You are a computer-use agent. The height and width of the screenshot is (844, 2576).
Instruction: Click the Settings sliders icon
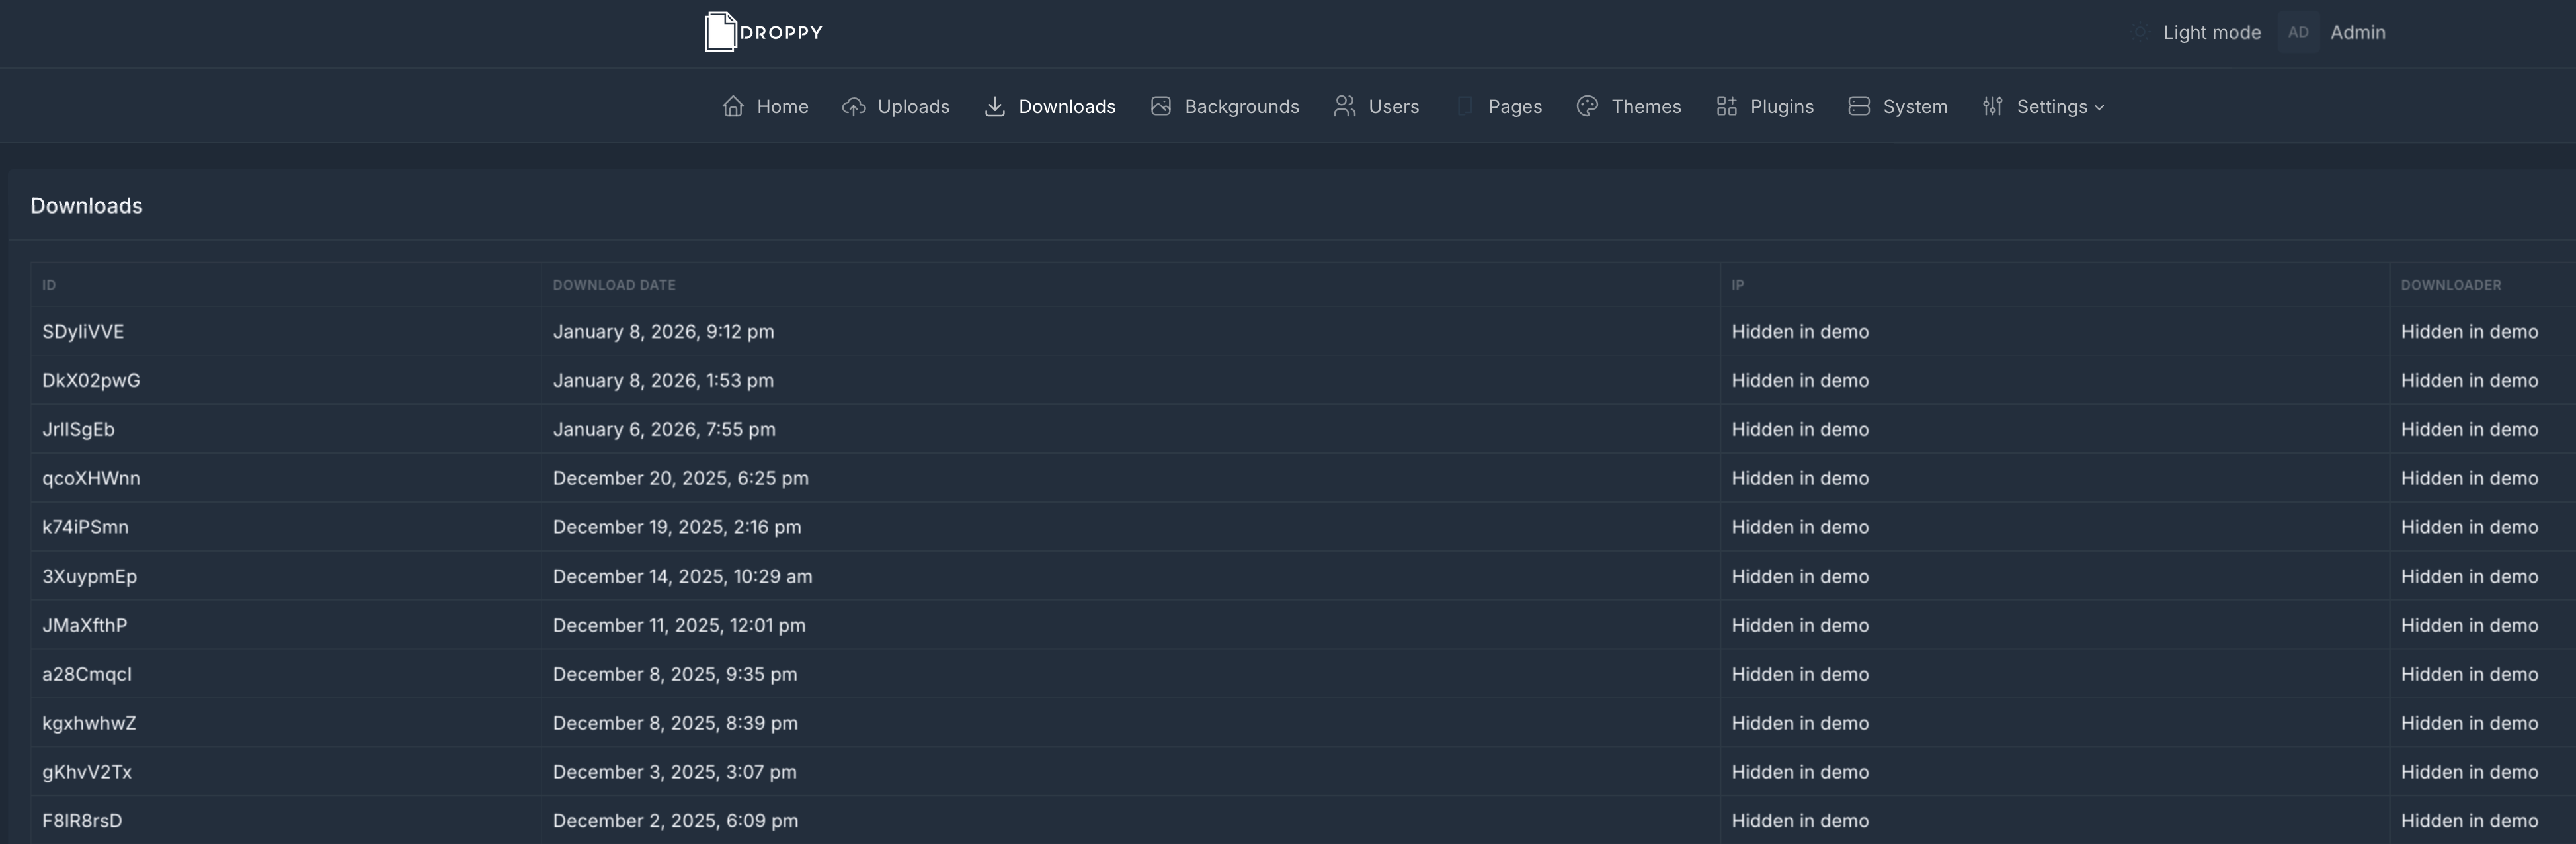(x=1992, y=106)
